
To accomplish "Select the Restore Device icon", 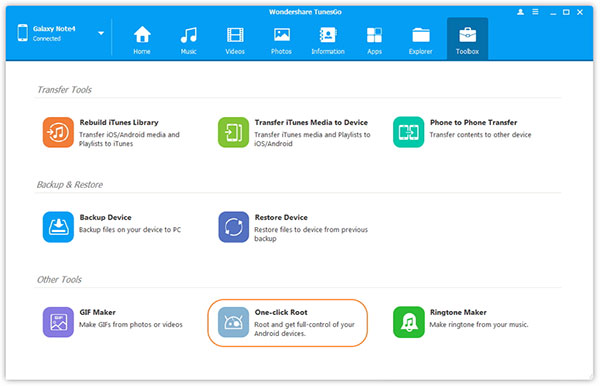I will [233, 227].
